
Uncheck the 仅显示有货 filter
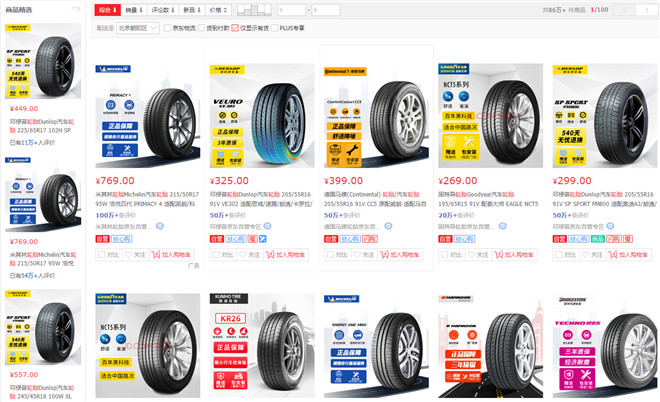[x=235, y=28]
